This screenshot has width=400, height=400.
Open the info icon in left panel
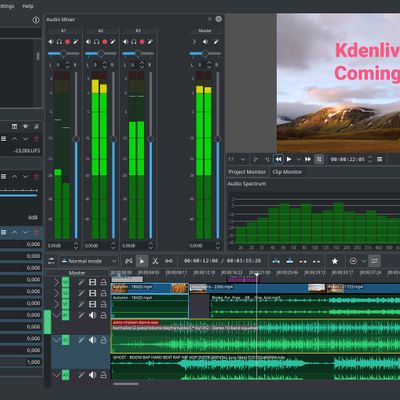[36, 20]
